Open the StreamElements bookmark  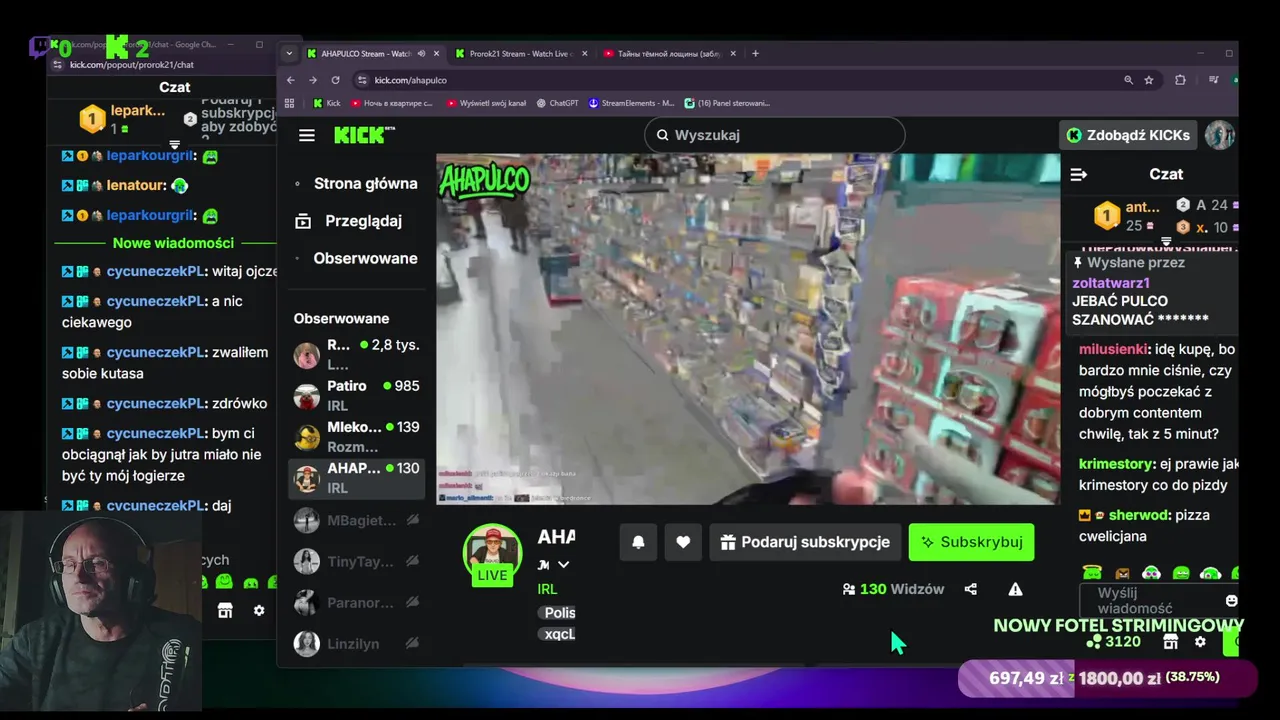tap(631, 103)
